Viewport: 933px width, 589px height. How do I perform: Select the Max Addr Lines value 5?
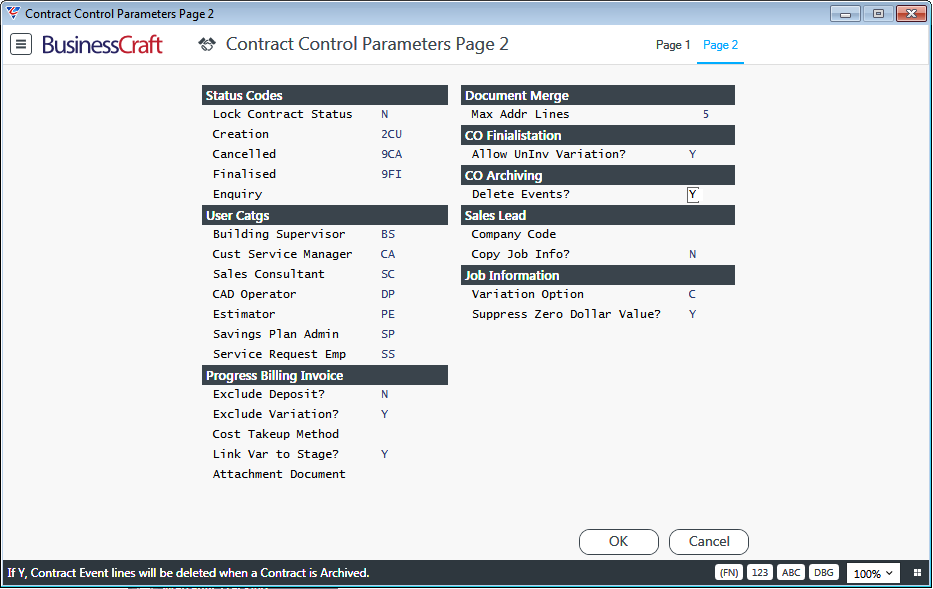tap(706, 114)
